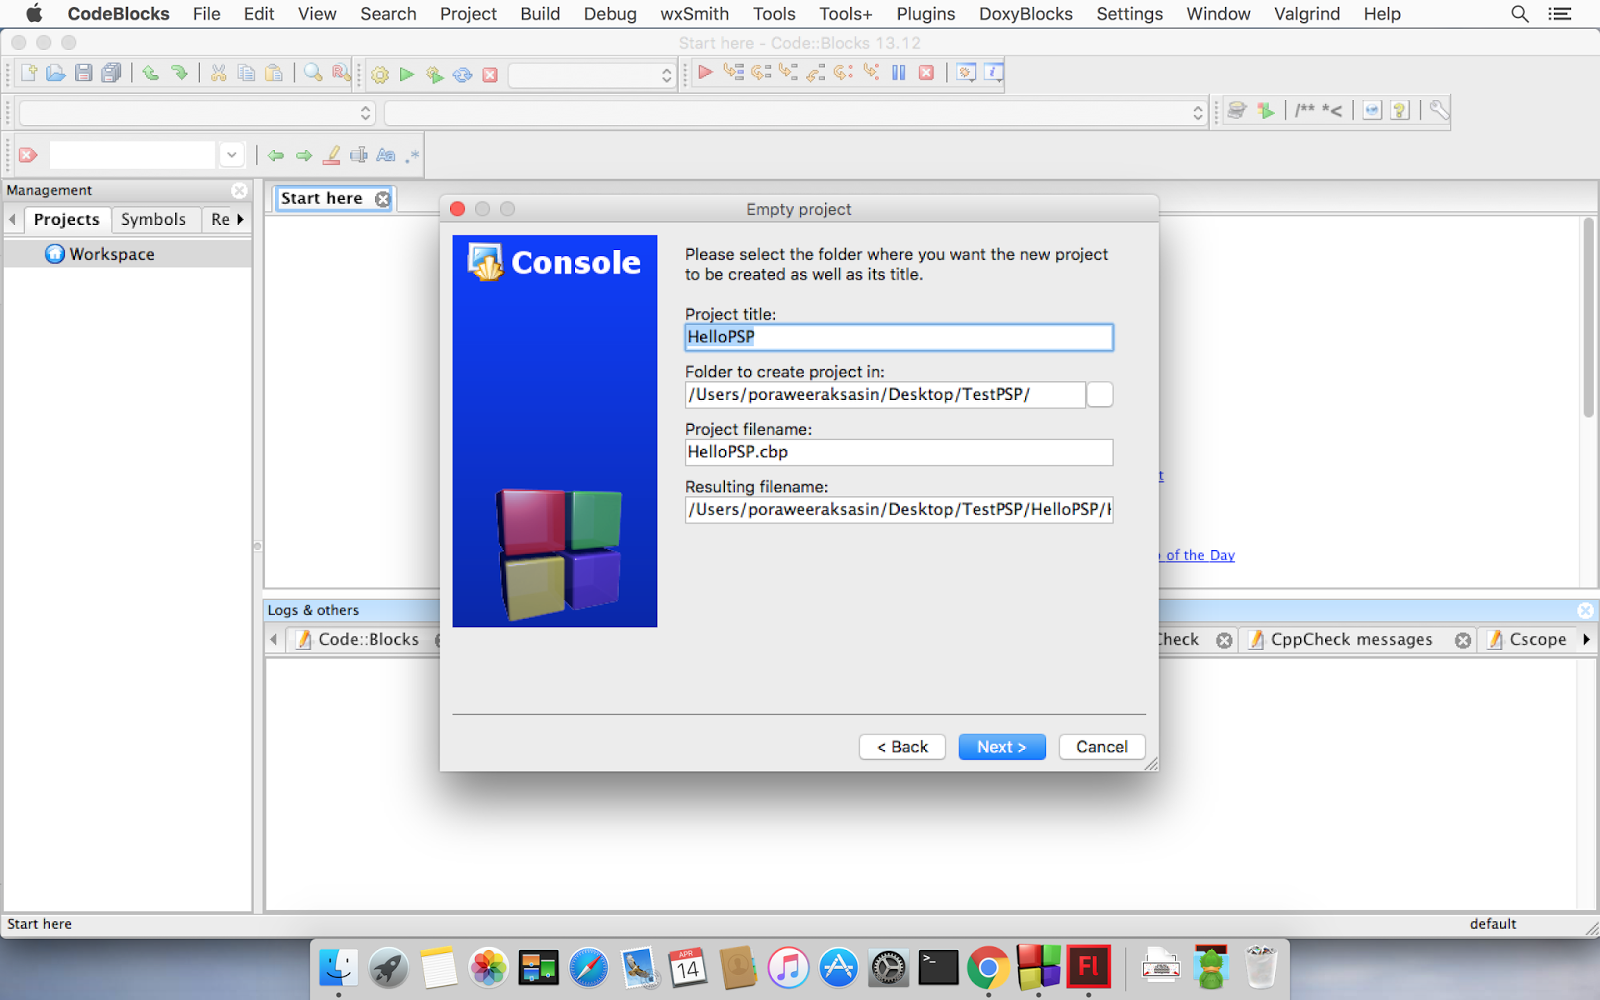The image size is (1600, 1000).
Task: Open the build target dropdown
Action: [592, 75]
